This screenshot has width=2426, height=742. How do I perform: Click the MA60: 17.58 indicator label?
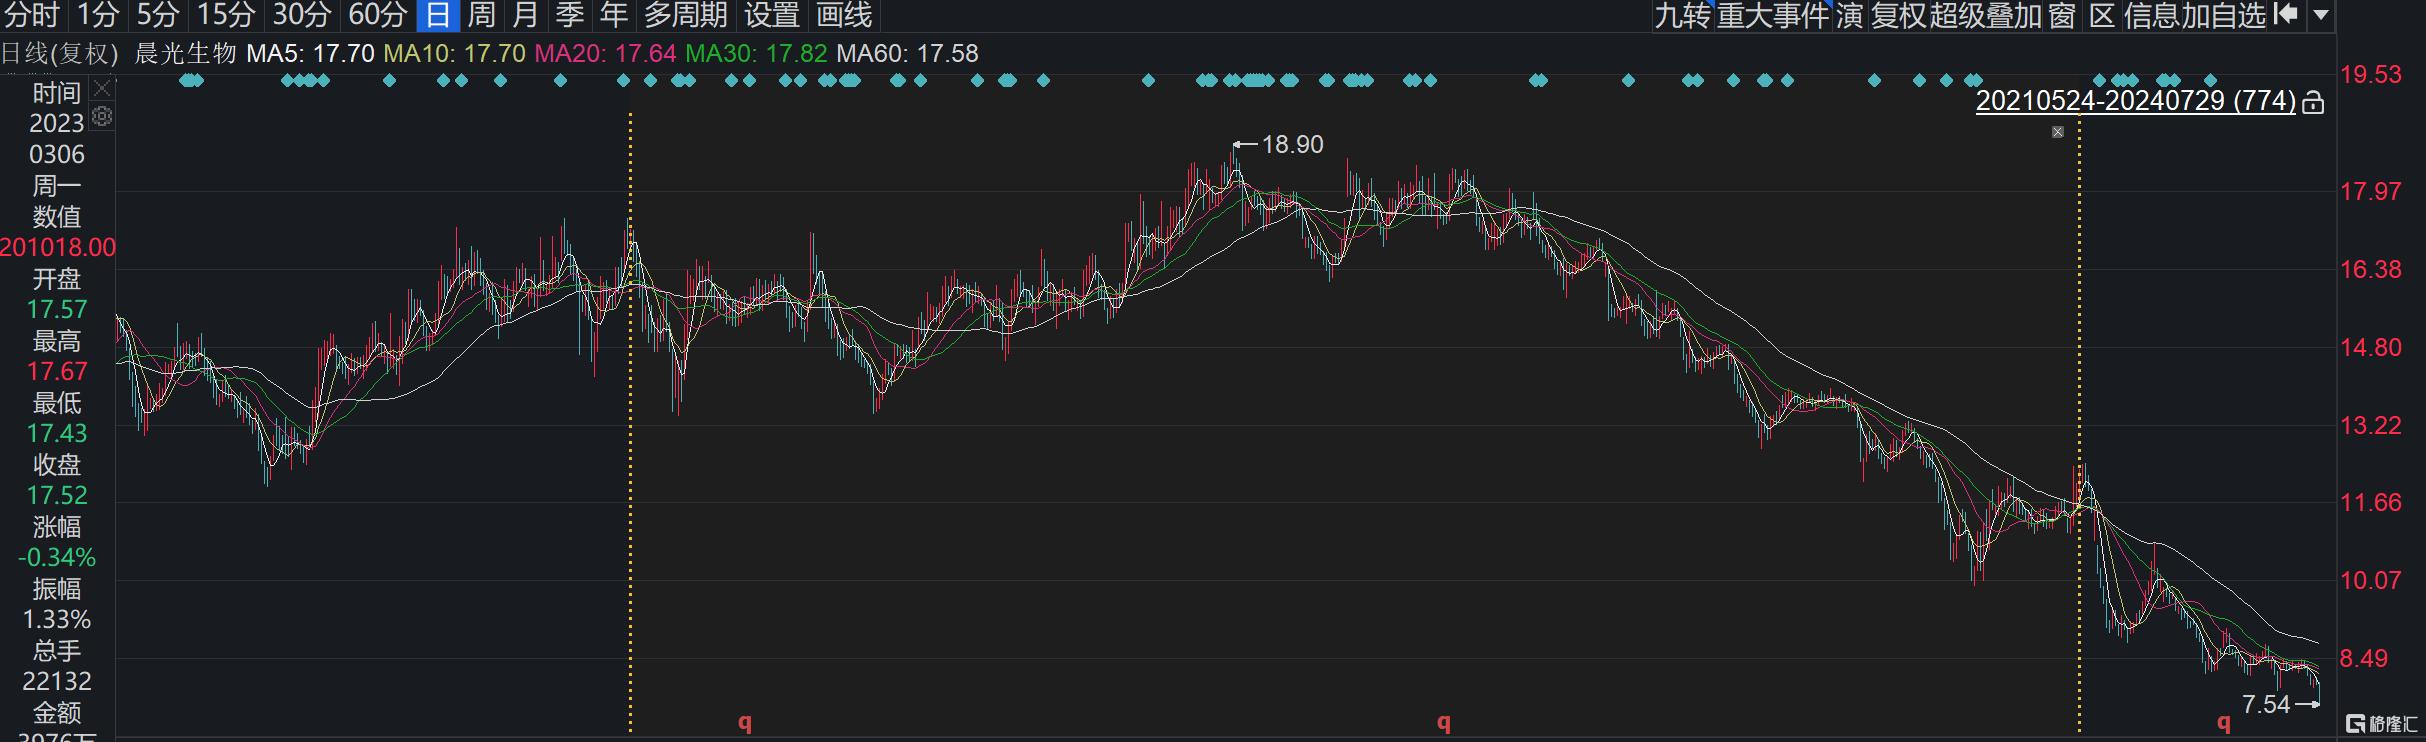coord(908,53)
